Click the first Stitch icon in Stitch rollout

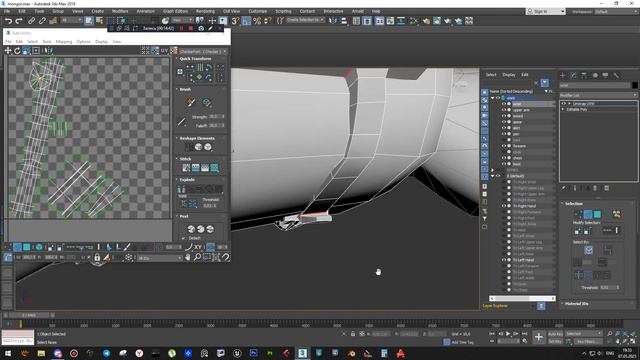tap(186, 168)
